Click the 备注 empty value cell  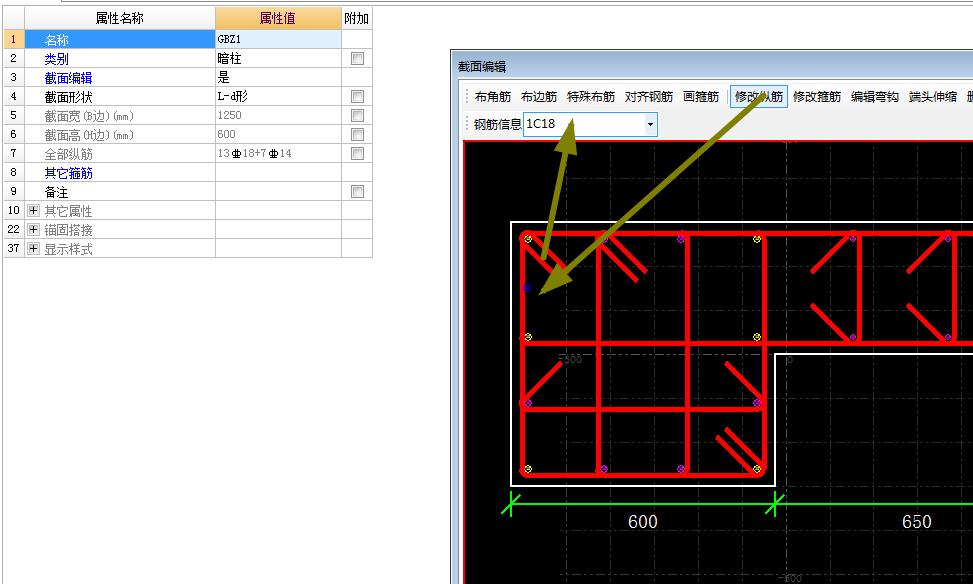click(x=278, y=192)
